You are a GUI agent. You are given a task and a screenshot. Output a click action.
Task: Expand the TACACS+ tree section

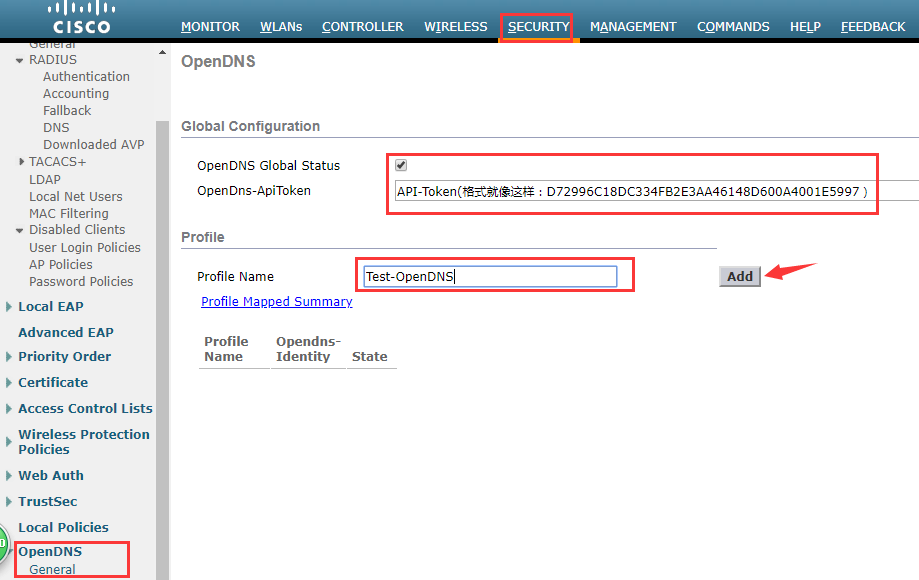click(x=22, y=161)
